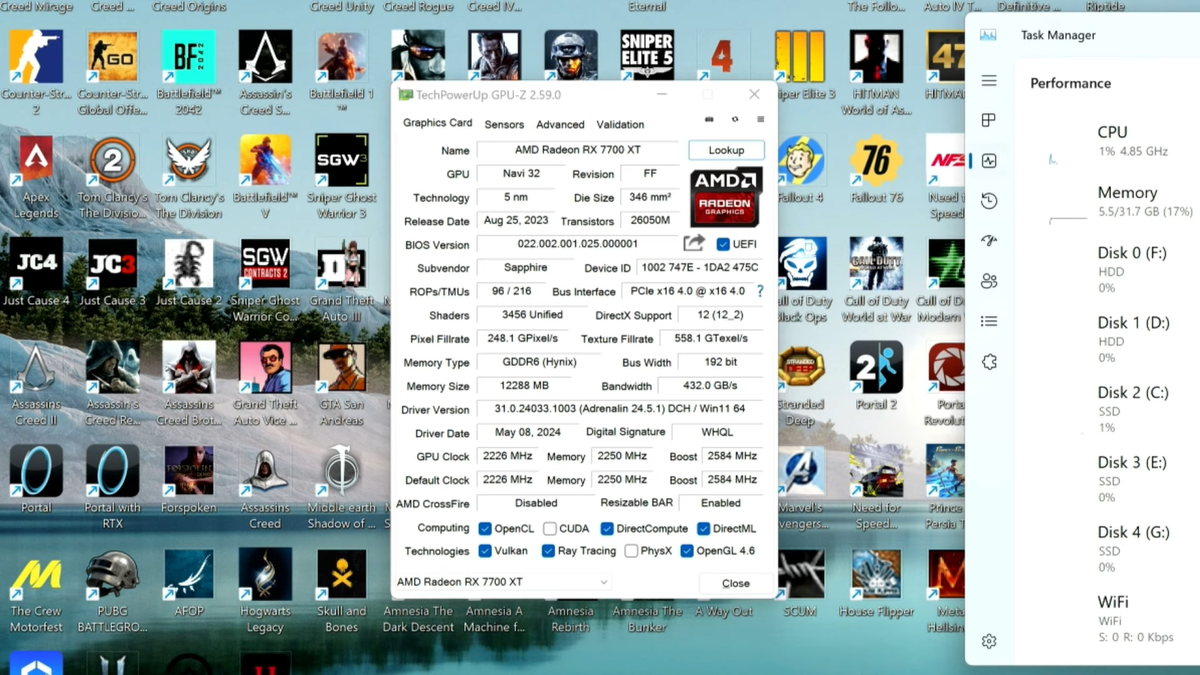This screenshot has height=675, width=1200.
Task: Click Driver Version field value
Action: [x=620, y=409]
